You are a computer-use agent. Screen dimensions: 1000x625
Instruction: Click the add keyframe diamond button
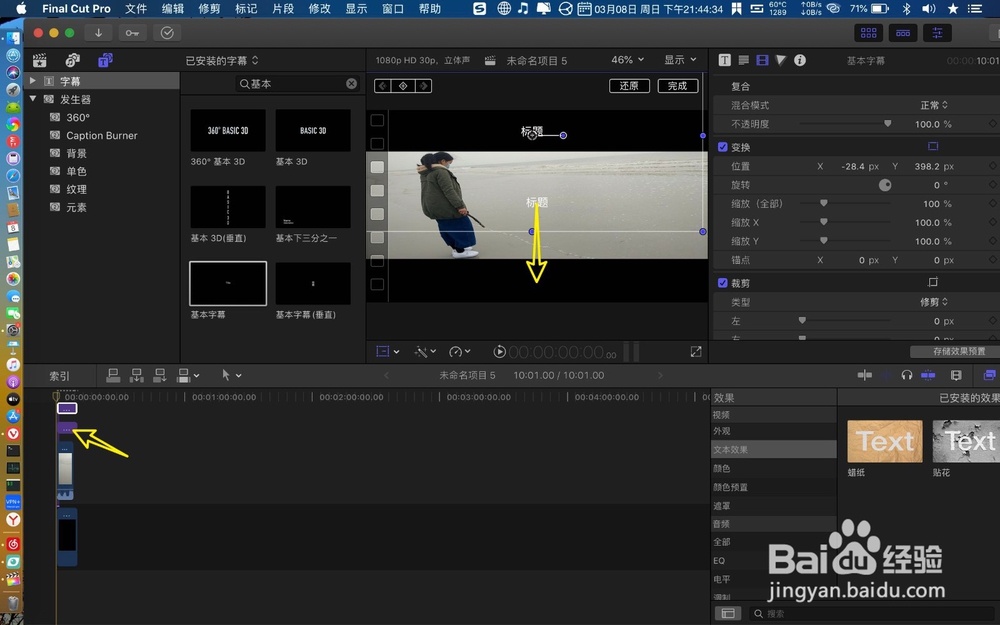pos(403,85)
